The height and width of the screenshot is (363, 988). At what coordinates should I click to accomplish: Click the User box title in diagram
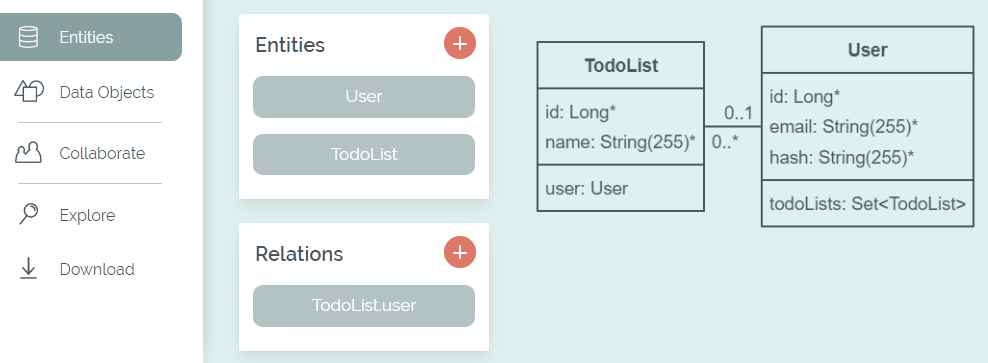868,50
